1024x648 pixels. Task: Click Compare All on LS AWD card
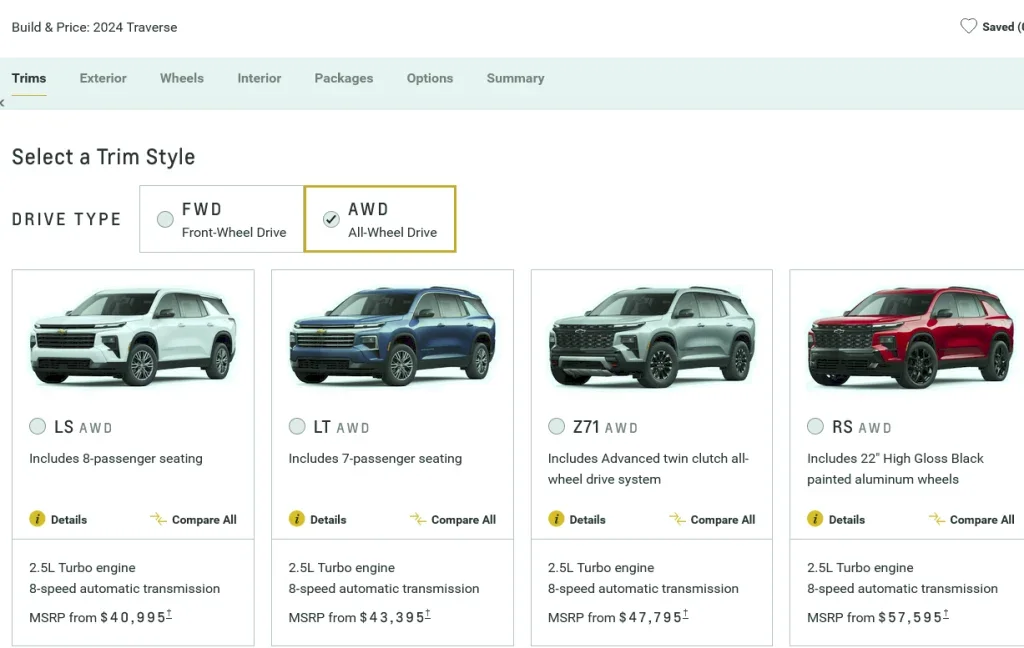pos(204,520)
